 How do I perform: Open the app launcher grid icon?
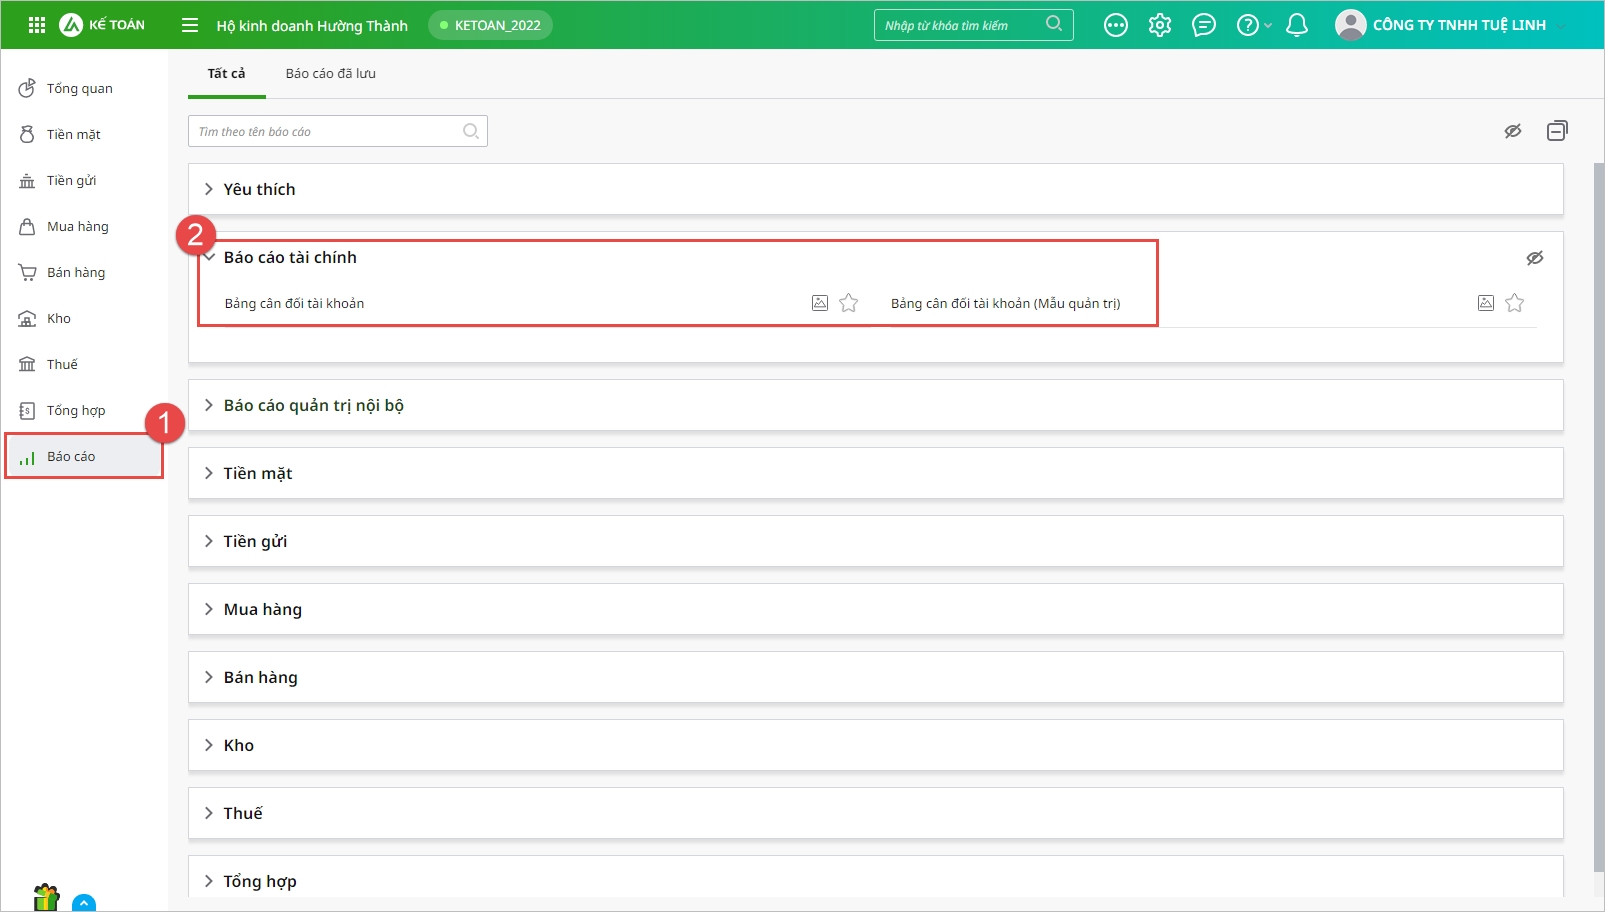37,25
